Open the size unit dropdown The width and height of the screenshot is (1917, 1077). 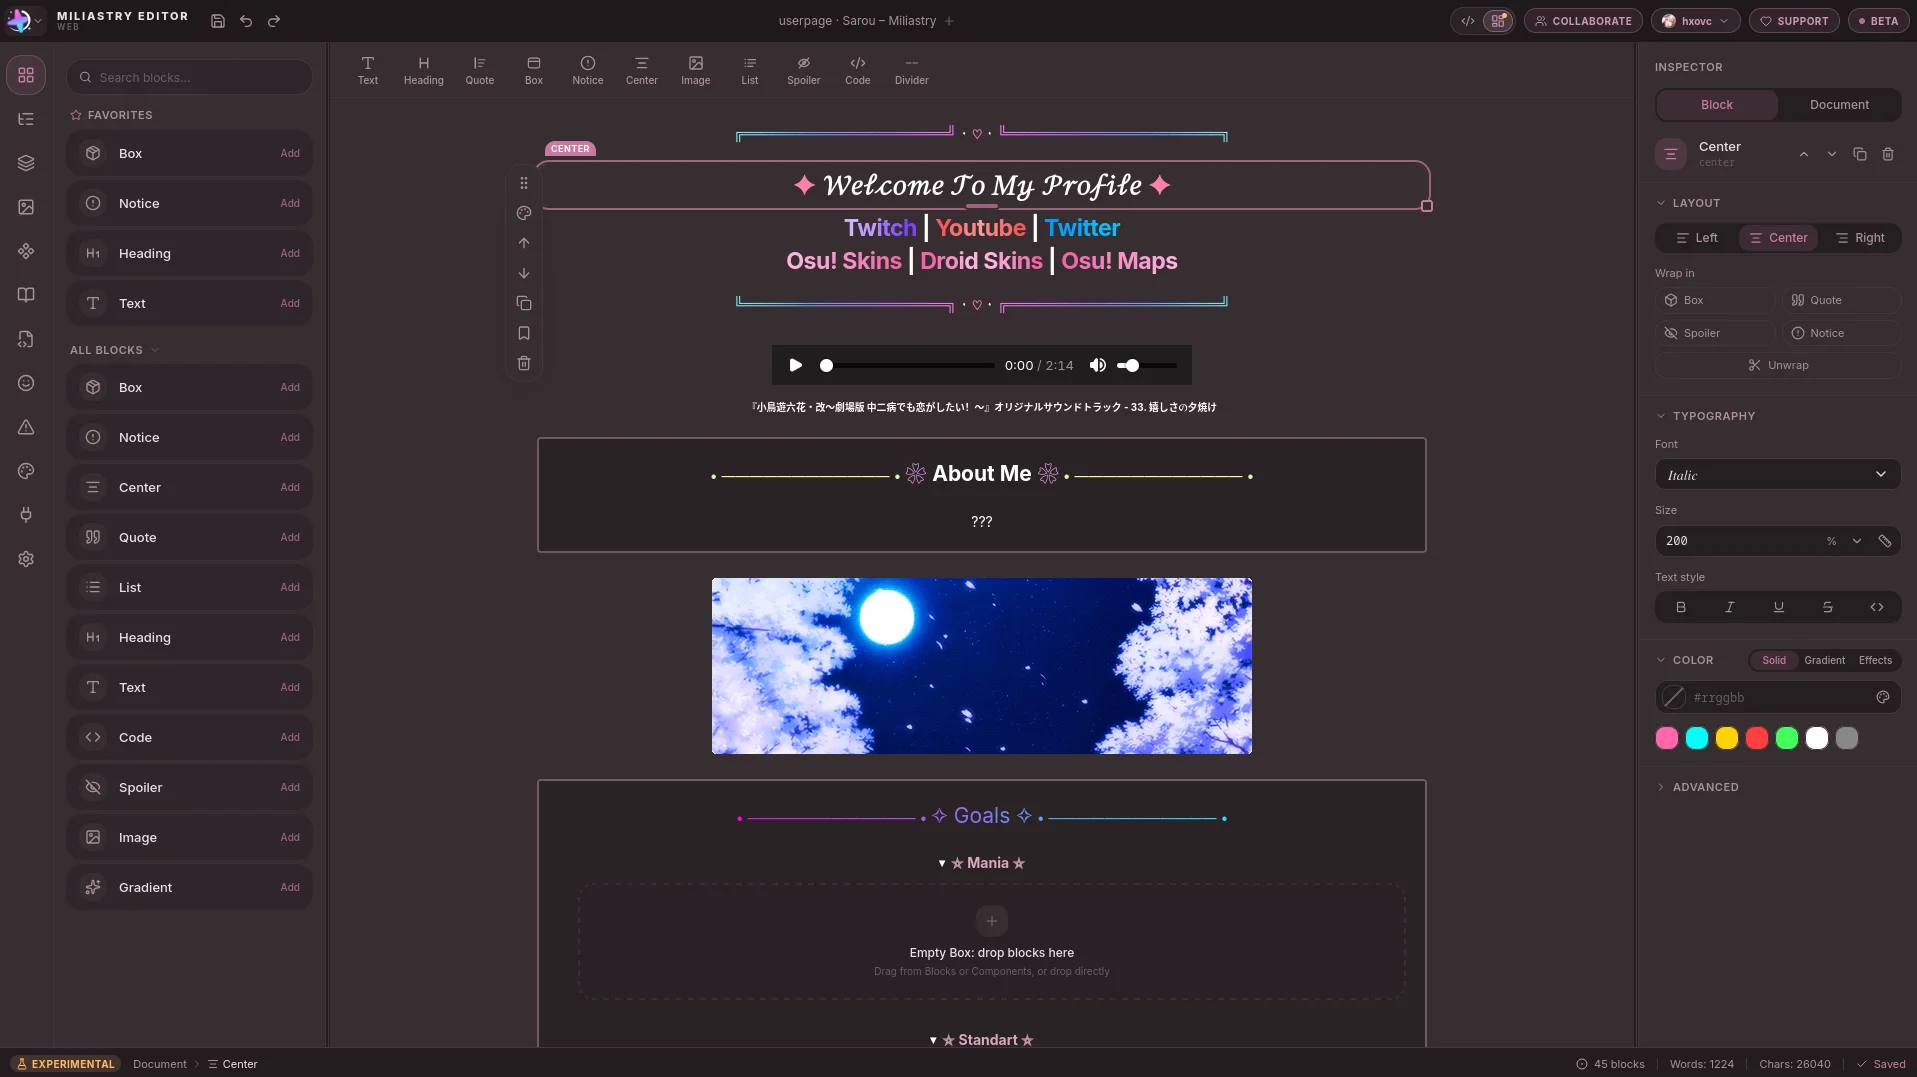[x=1857, y=541]
